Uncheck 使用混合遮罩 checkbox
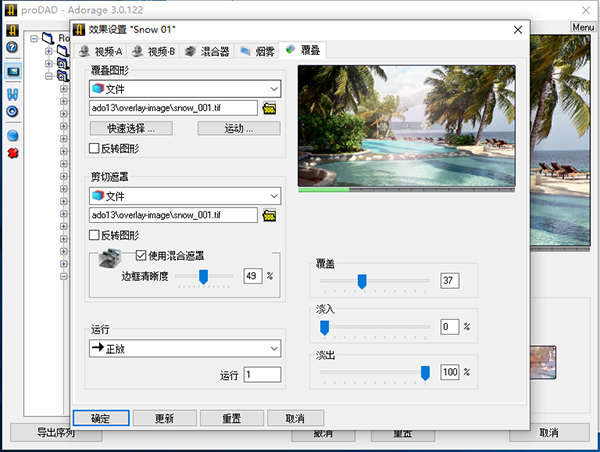 pos(140,255)
